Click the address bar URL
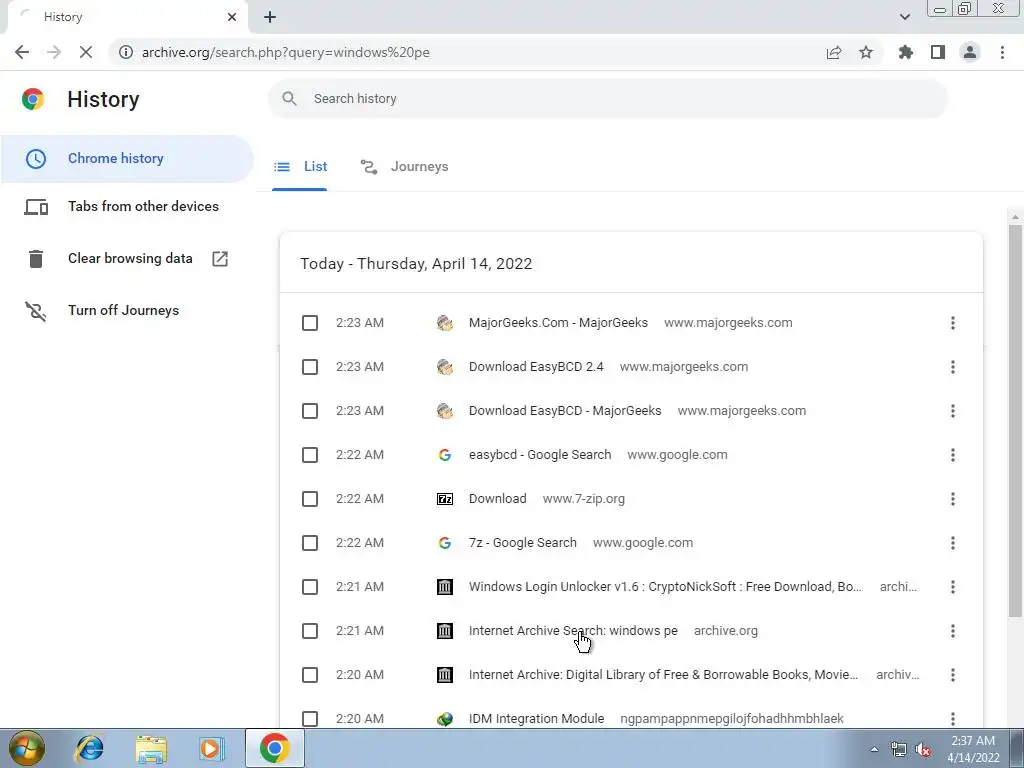This screenshot has height=768, width=1024. (x=285, y=52)
